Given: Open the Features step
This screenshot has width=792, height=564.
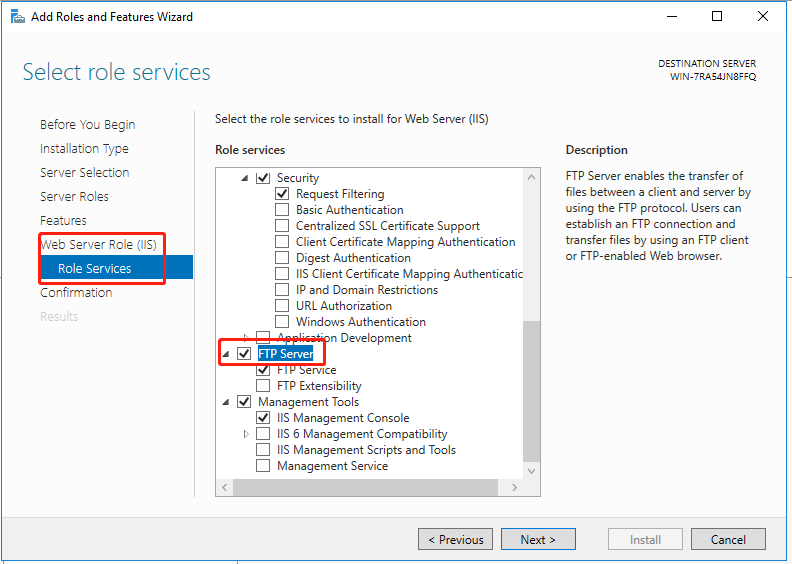Looking at the screenshot, I should click(x=63, y=221).
